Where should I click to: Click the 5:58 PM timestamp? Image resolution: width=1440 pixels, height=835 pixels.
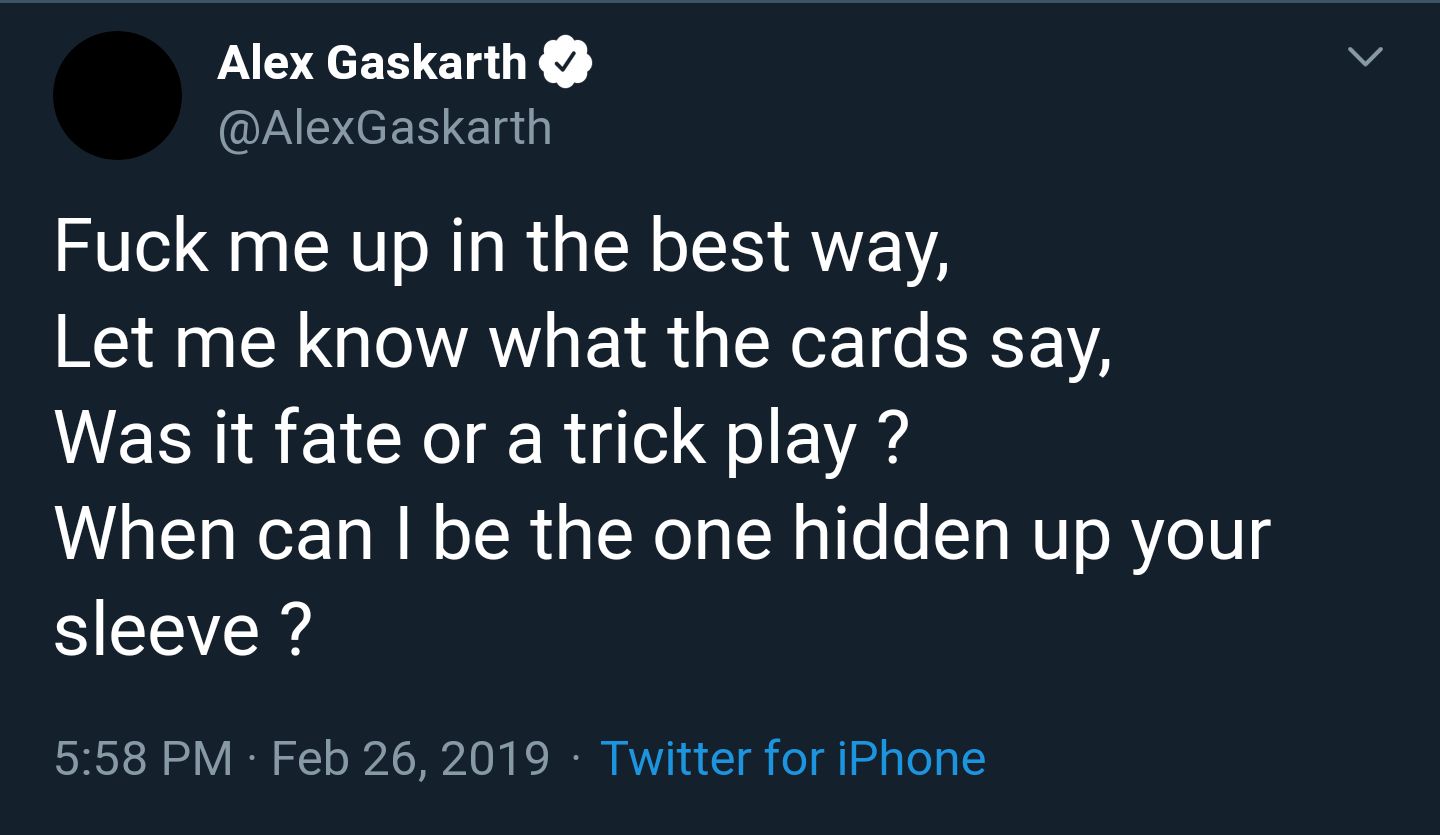click(143, 758)
